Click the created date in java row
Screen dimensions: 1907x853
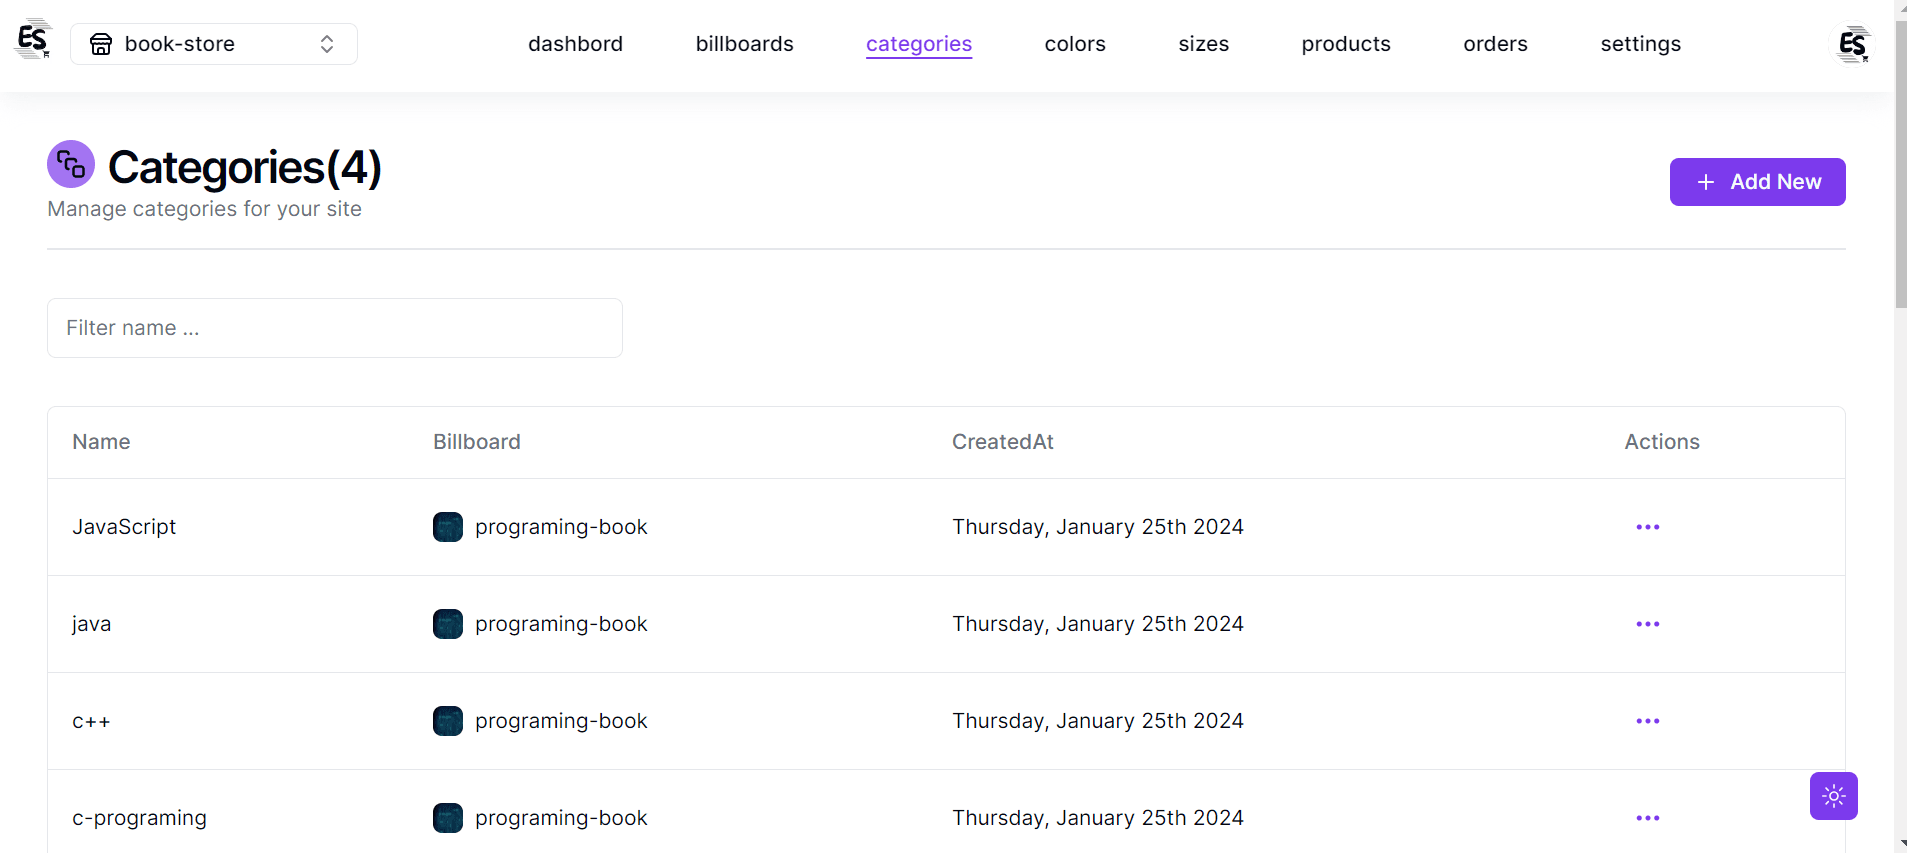pos(1098,624)
